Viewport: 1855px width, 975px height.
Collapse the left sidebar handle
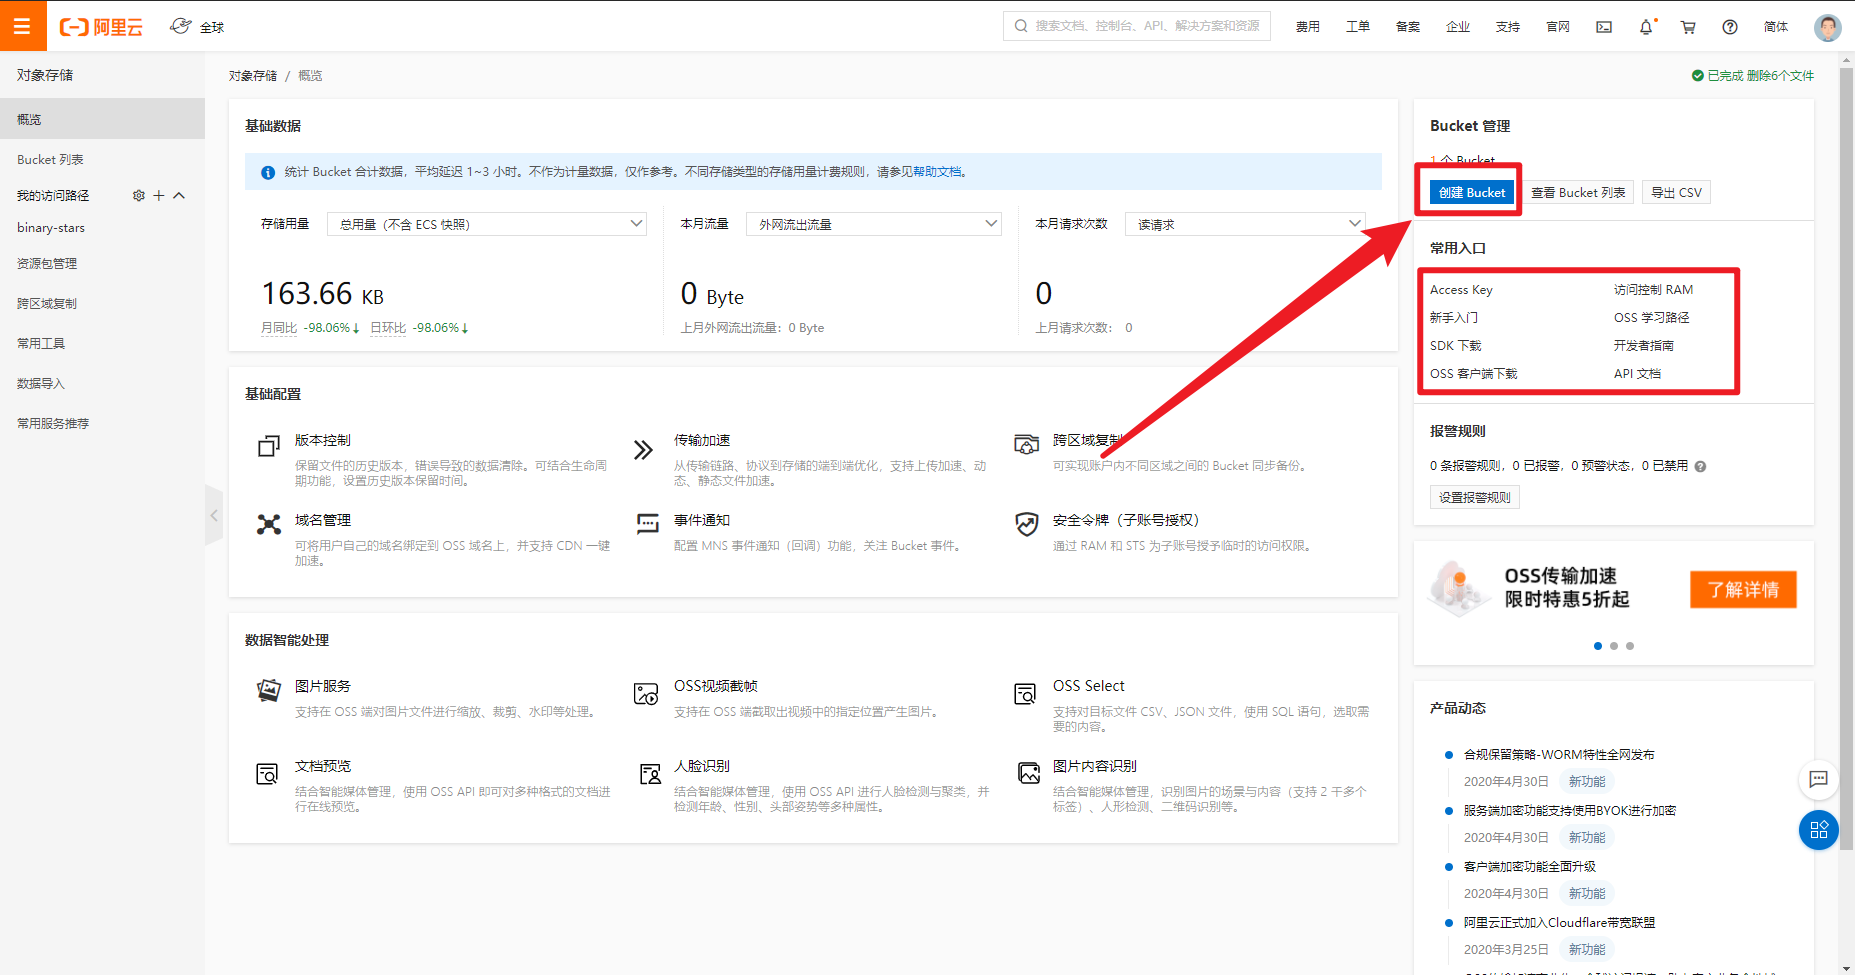click(214, 515)
